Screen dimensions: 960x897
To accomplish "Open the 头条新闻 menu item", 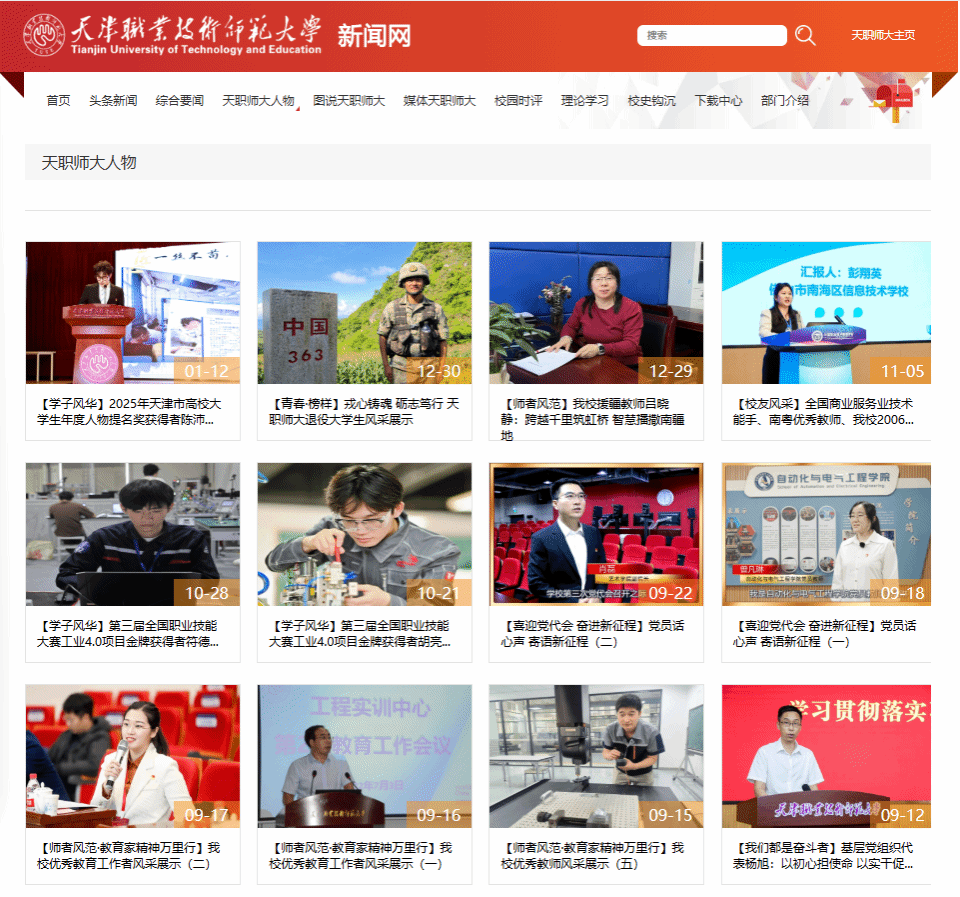I will click(113, 100).
